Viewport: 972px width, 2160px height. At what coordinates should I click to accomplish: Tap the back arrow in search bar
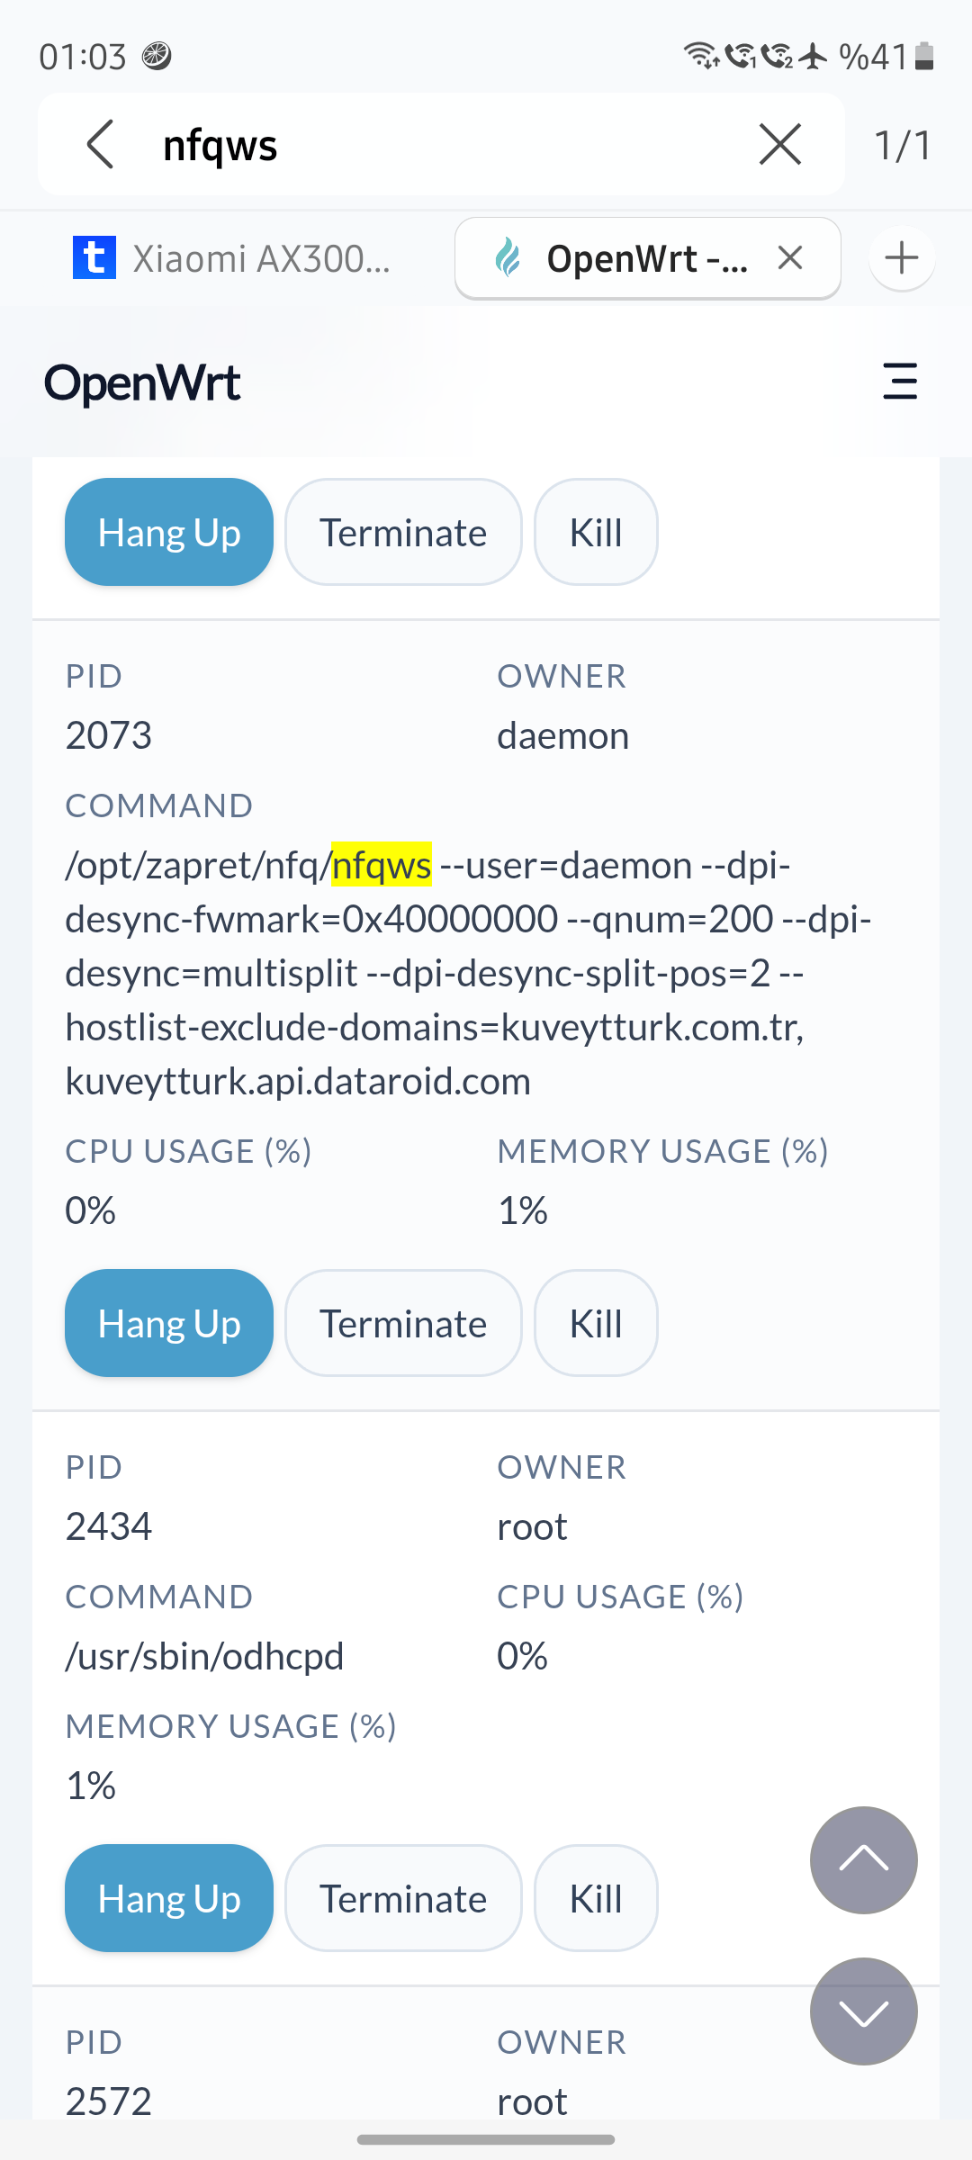click(x=100, y=145)
